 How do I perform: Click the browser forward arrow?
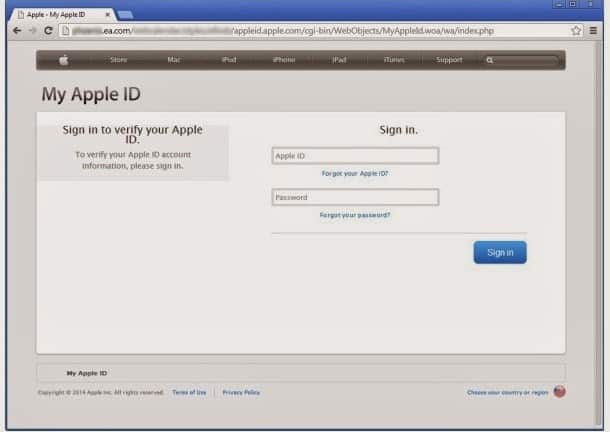point(32,30)
